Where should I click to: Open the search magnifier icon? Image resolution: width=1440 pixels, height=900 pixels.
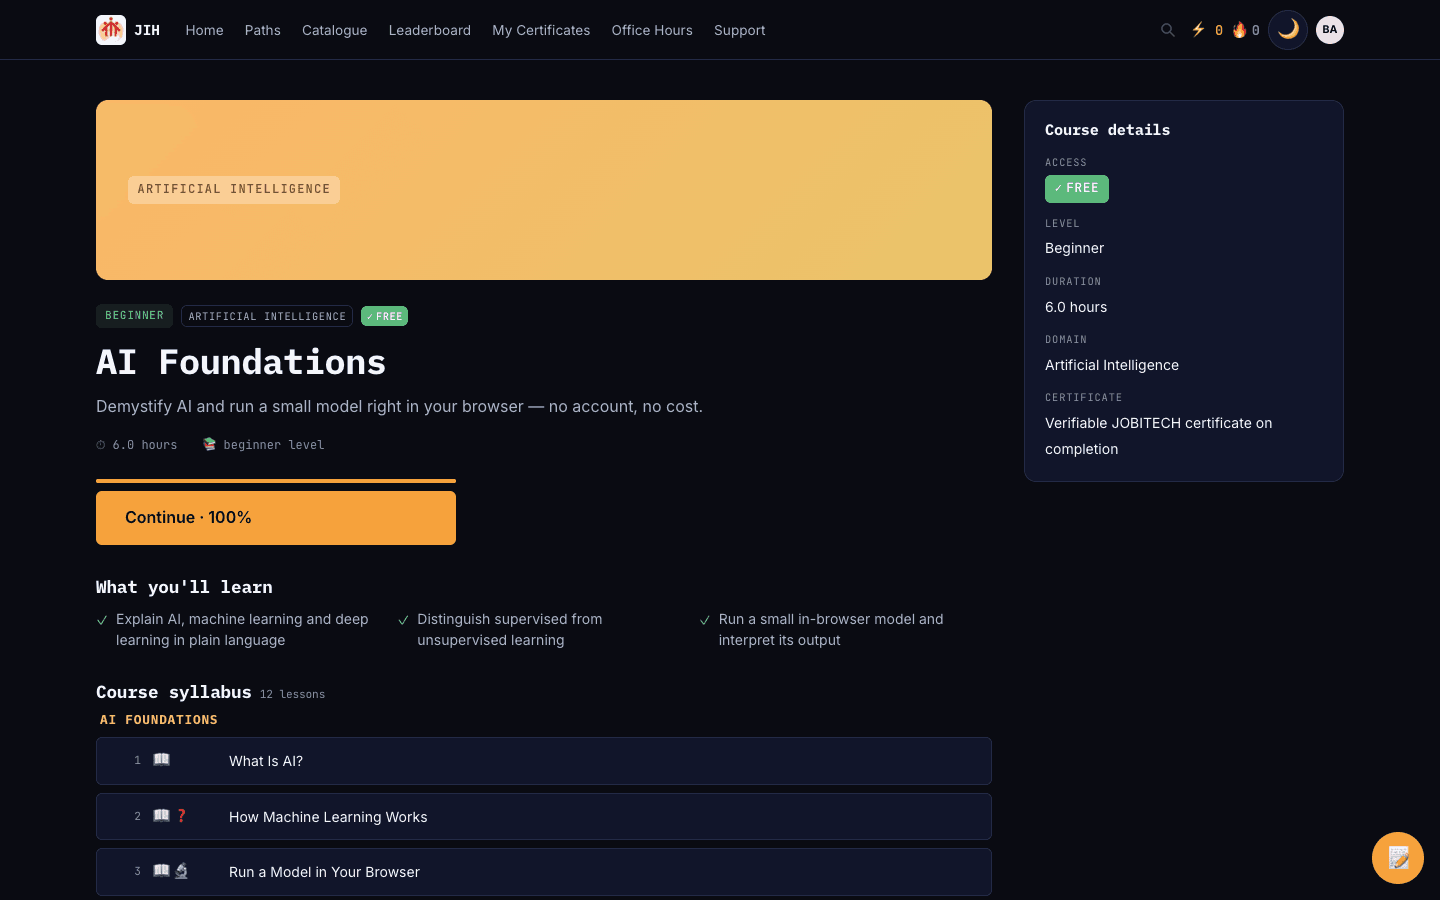(1167, 30)
